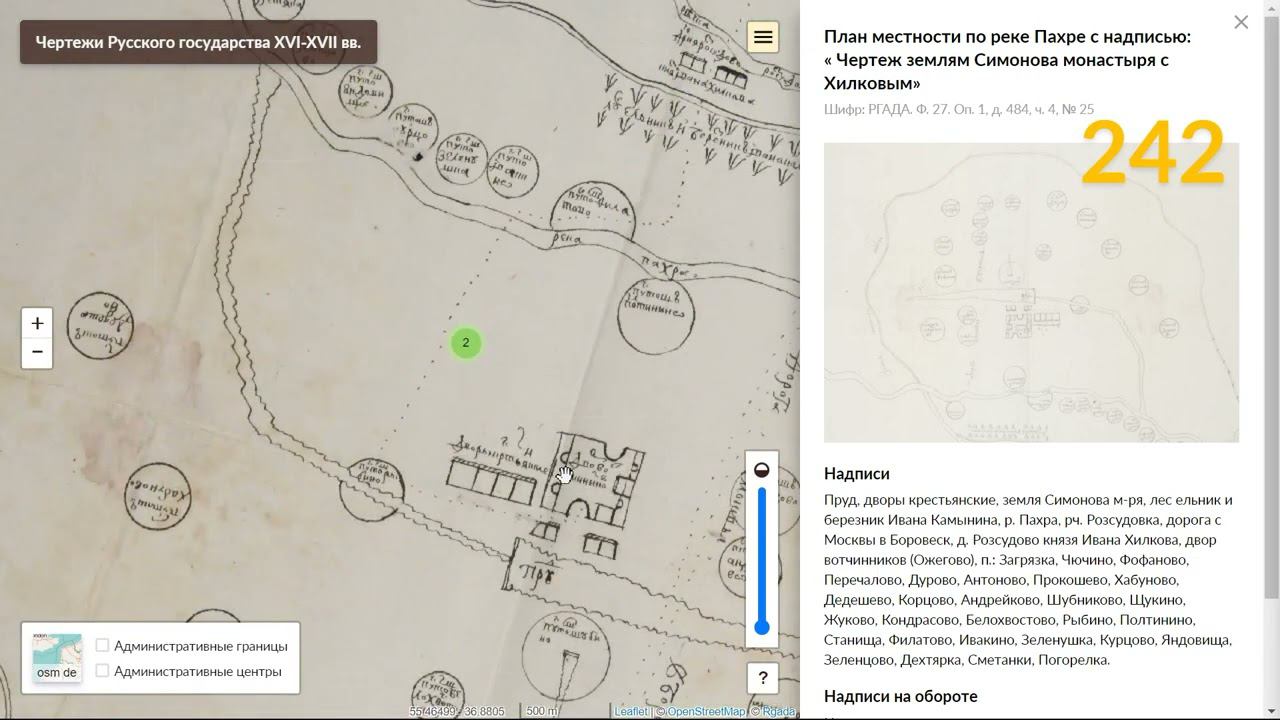
Task: Enable Административные центры checkbox
Action: point(102,671)
